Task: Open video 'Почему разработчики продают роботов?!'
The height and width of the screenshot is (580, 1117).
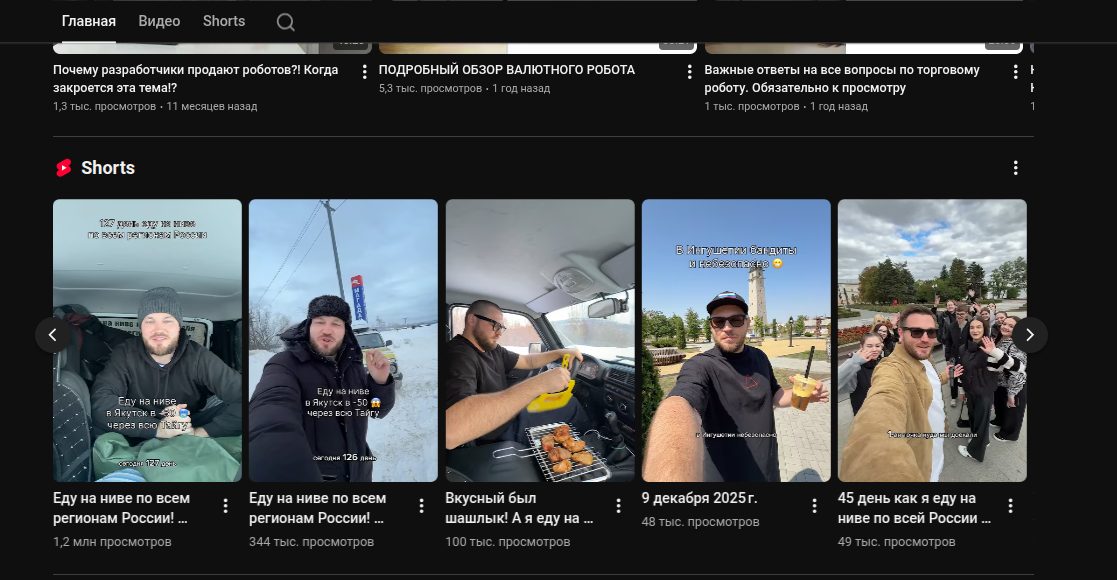Action: (x=196, y=78)
